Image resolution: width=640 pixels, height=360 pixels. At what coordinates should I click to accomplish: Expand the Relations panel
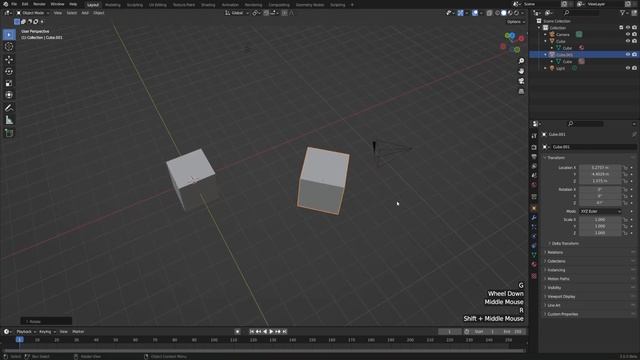pos(555,252)
